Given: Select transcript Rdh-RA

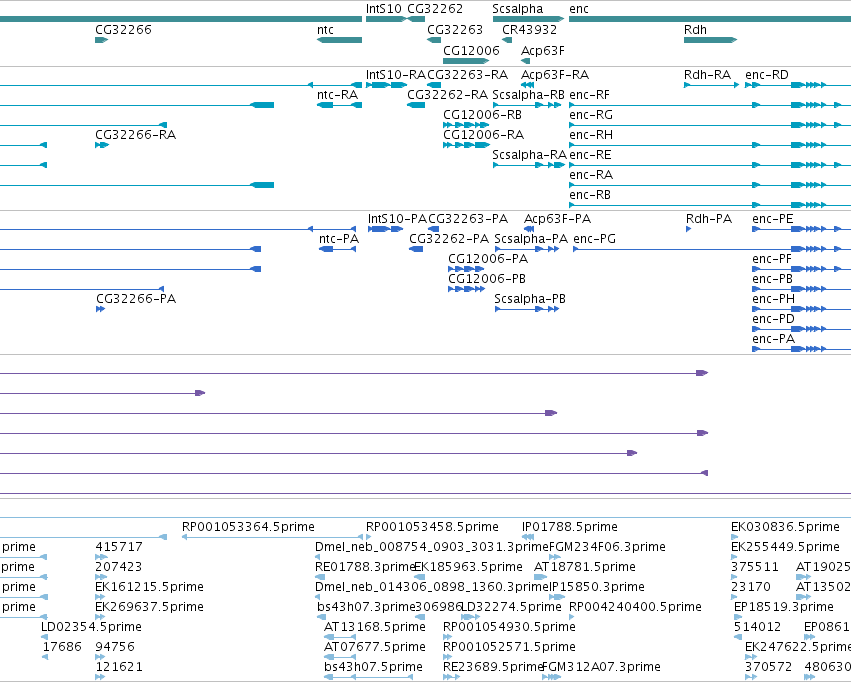Looking at the screenshot, I should pos(712,85).
